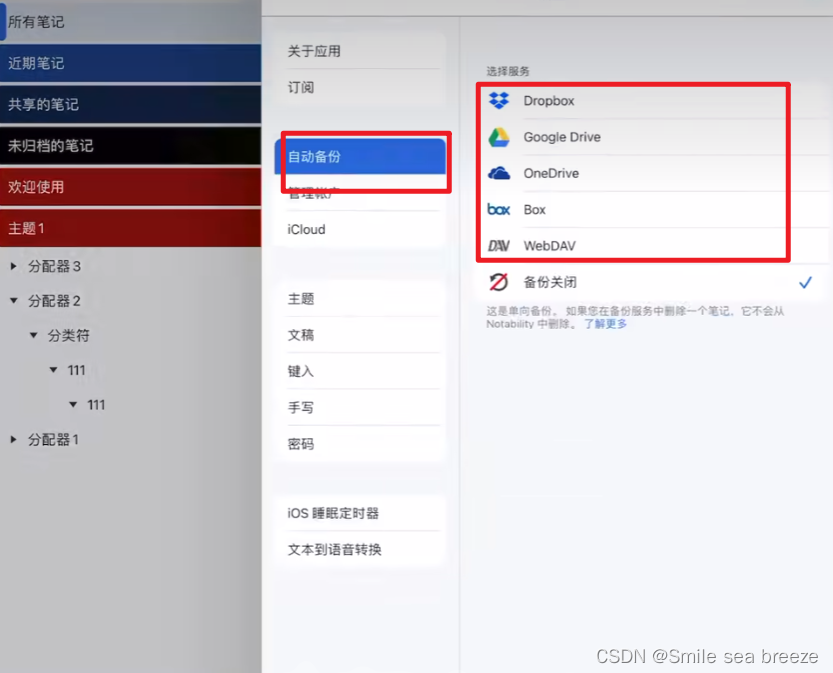Select 共享的笔记 in sidebar
Screen dimensions: 833x673
[x=131, y=104]
